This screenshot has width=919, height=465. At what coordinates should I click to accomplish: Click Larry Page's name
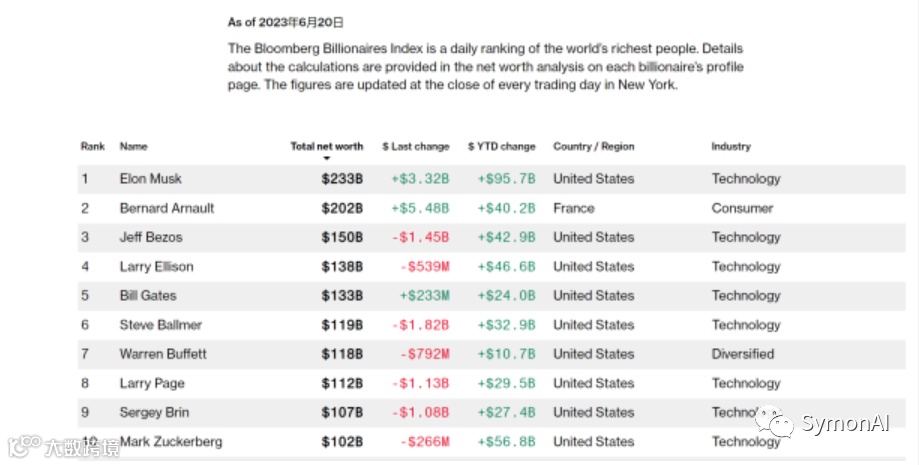point(152,383)
